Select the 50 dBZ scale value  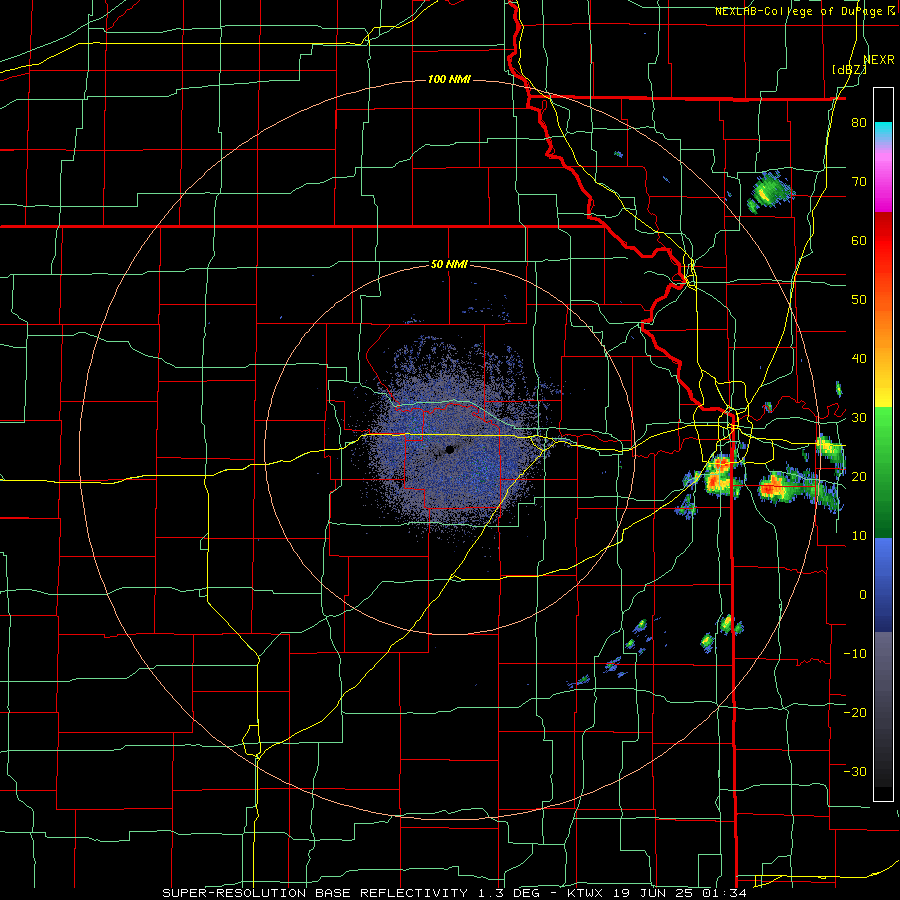859,300
